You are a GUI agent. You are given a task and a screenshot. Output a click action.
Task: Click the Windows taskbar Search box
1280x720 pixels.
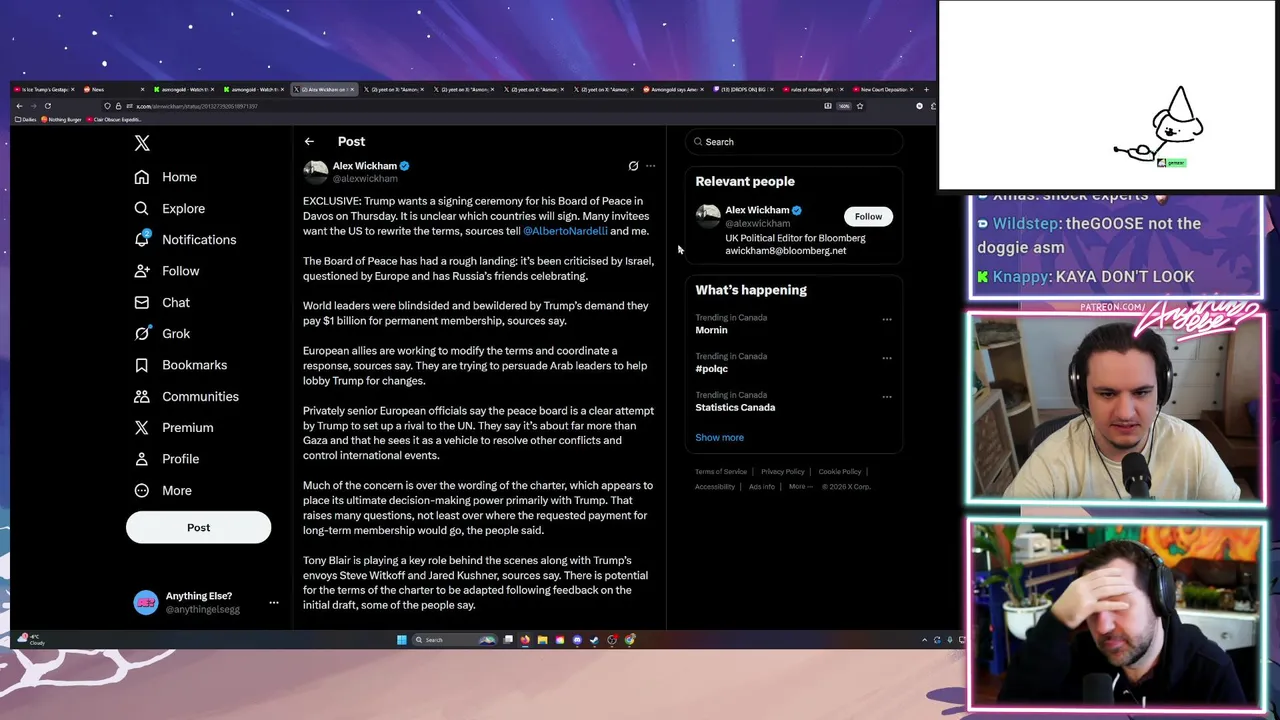pyautogui.click(x=455, y=640)
